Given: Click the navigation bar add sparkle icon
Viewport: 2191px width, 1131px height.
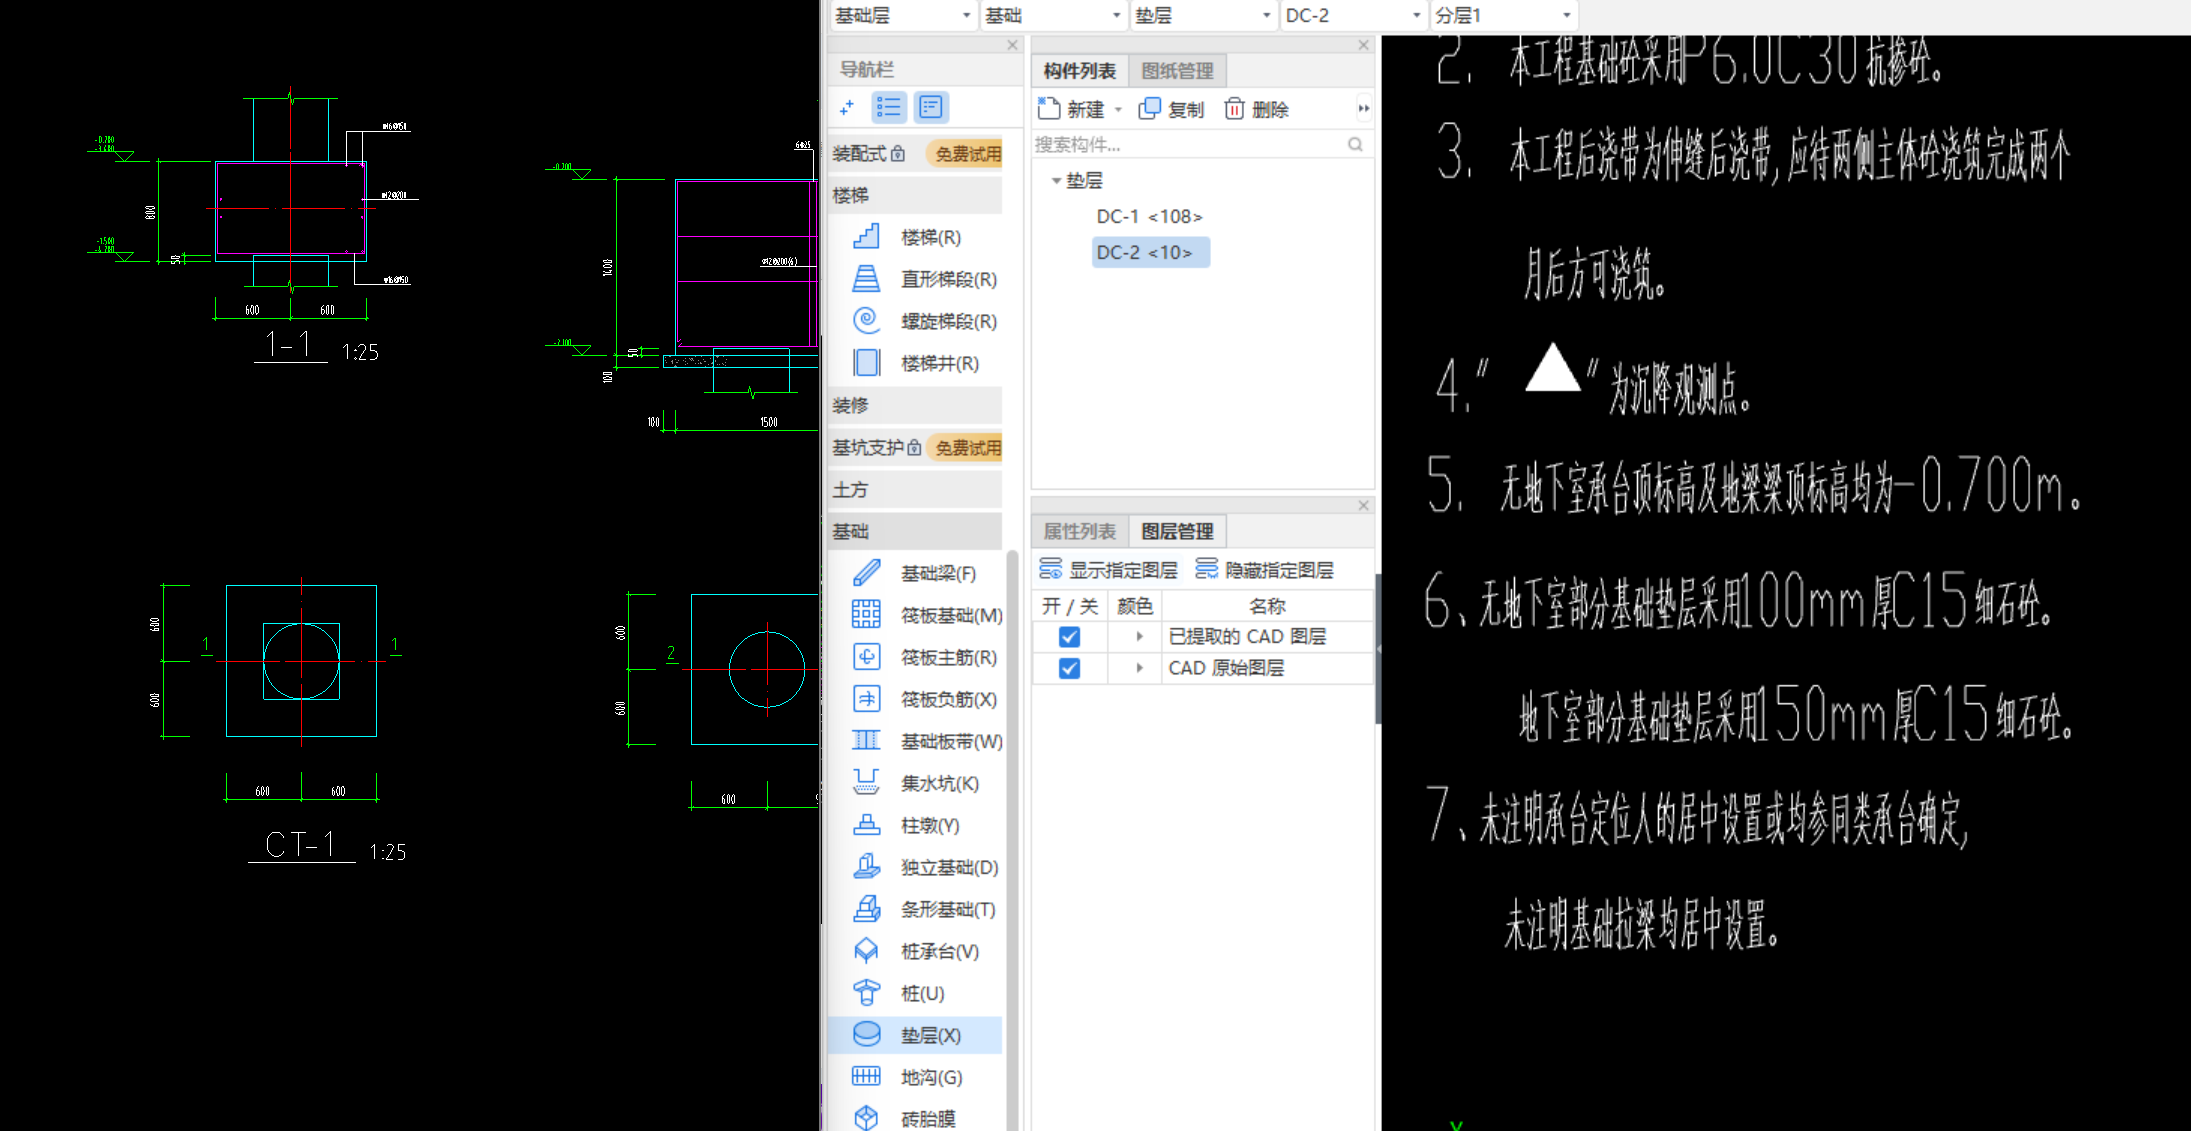Looking at the screenshot, I should coord(848,107).
